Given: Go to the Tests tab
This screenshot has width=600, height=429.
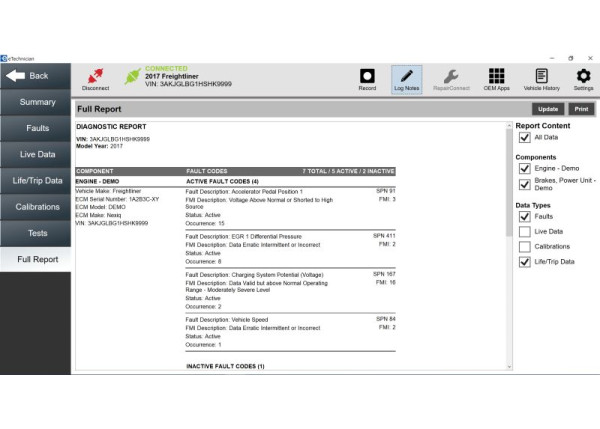Looking at the screenshot, I should point(36,232).
